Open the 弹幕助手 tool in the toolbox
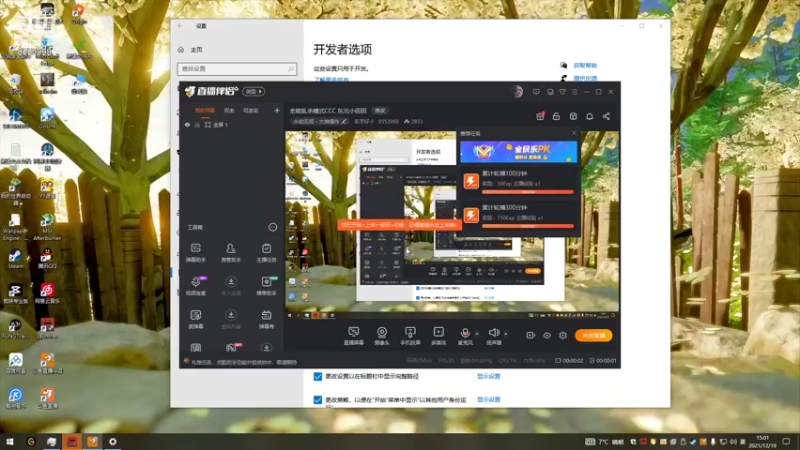The height and width of the screenshot is (450, 800). (x=195, y=252)
